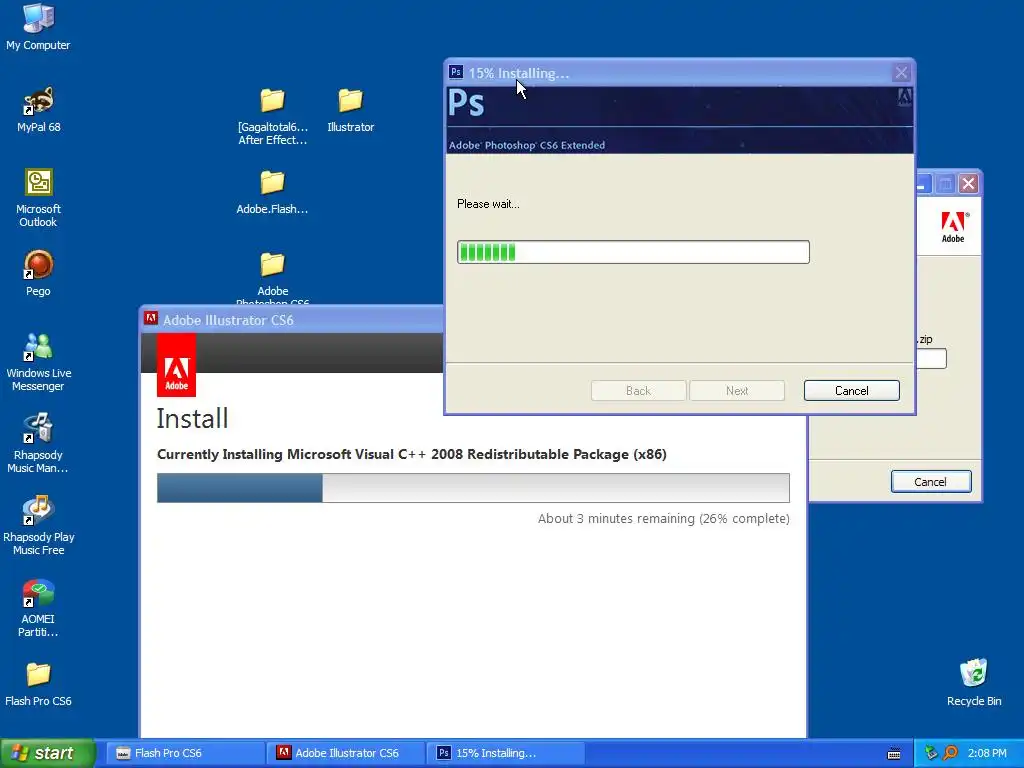Select the Rhapsody Music Manager shortcut
The height and width of the screenshot is (768, 1024).
tap(38, 443)
